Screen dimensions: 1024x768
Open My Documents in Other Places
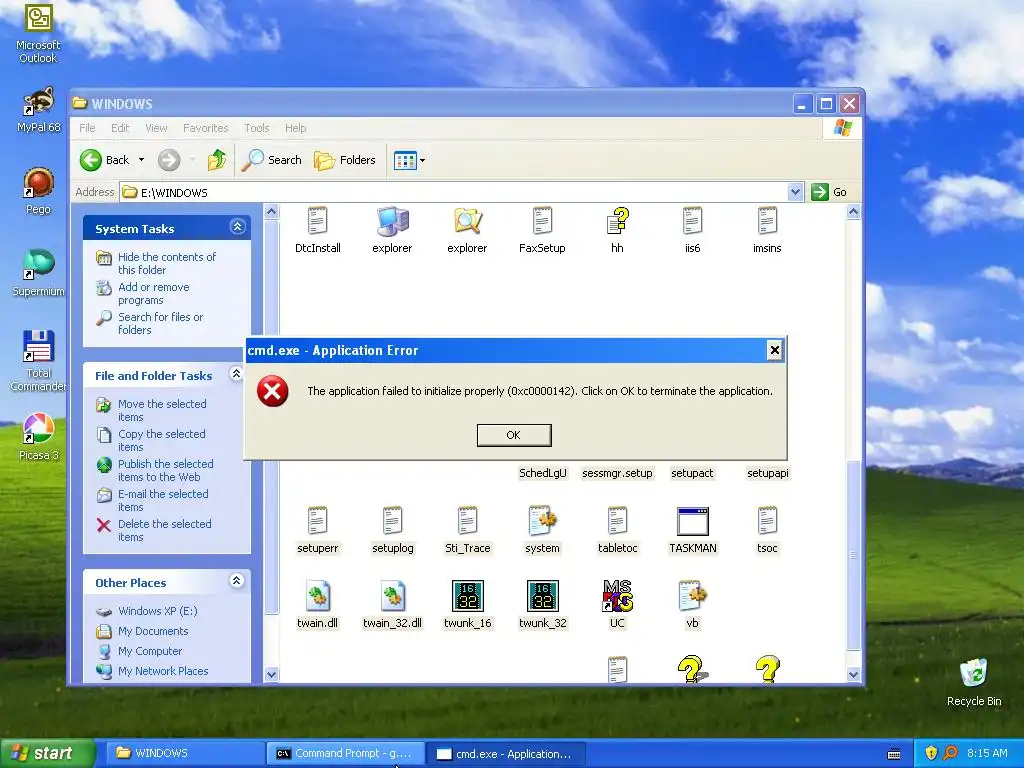[x=153, y=631]
